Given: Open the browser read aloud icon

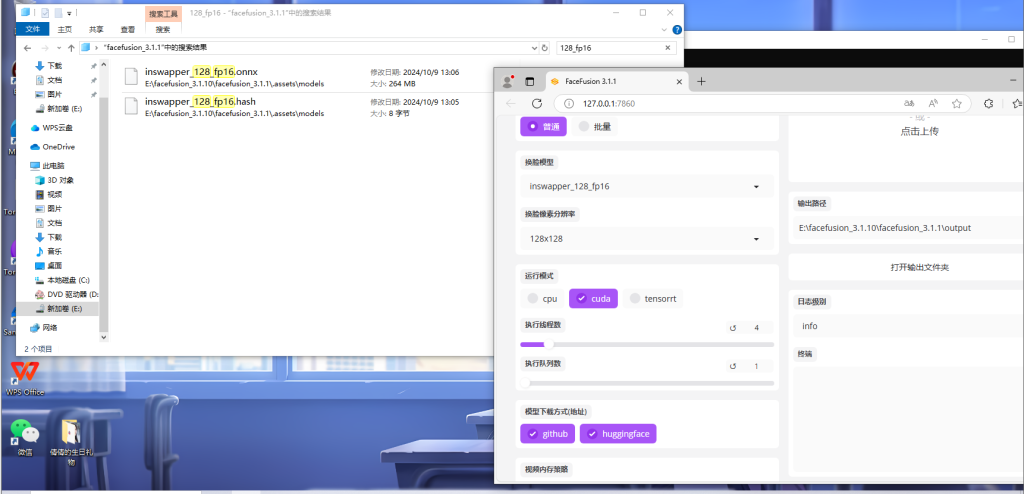Looking at the screenshot, I should coord(933,103).
